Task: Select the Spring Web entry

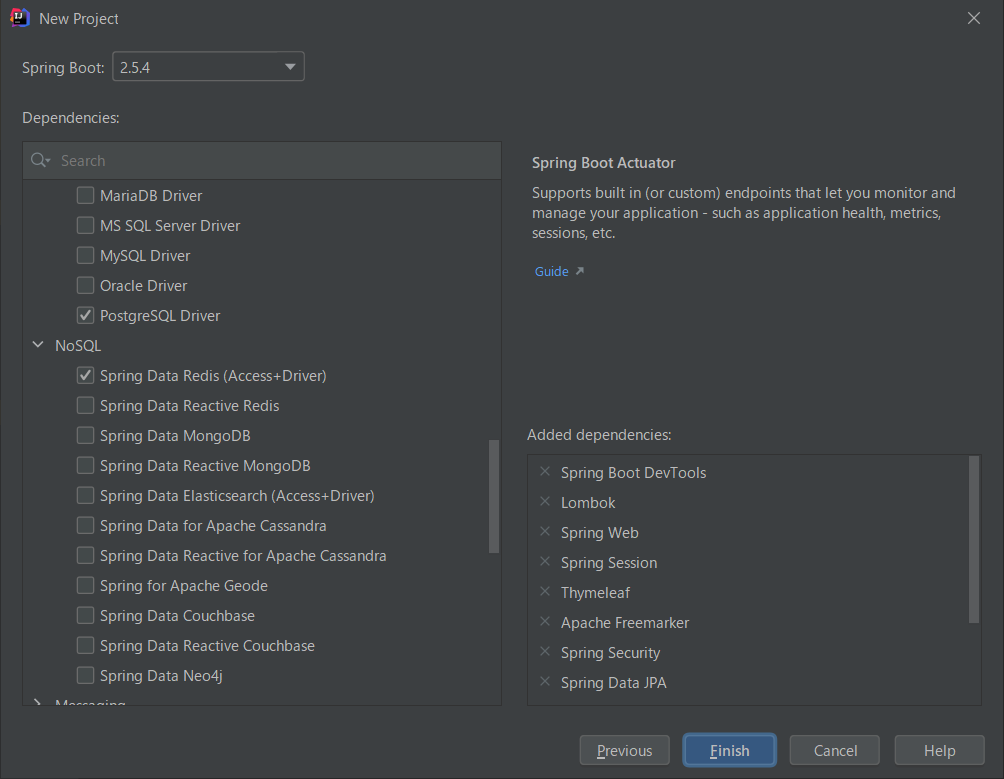Action: point(599,533)
